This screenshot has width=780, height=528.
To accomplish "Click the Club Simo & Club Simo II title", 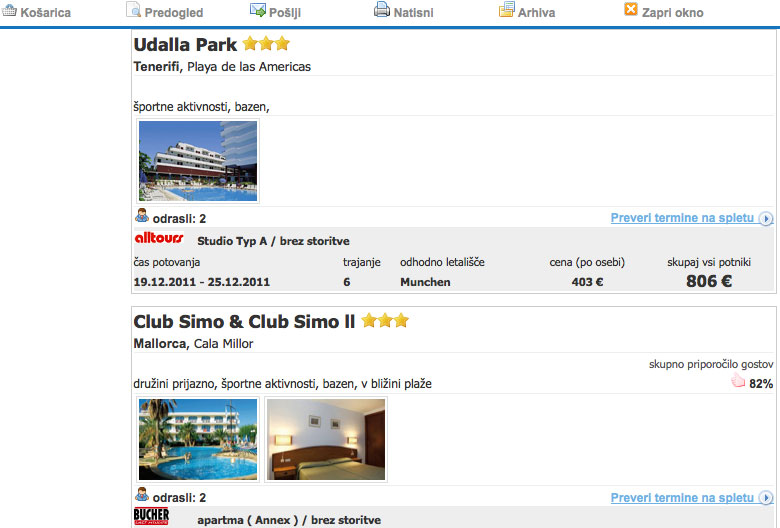I will 244,321.
